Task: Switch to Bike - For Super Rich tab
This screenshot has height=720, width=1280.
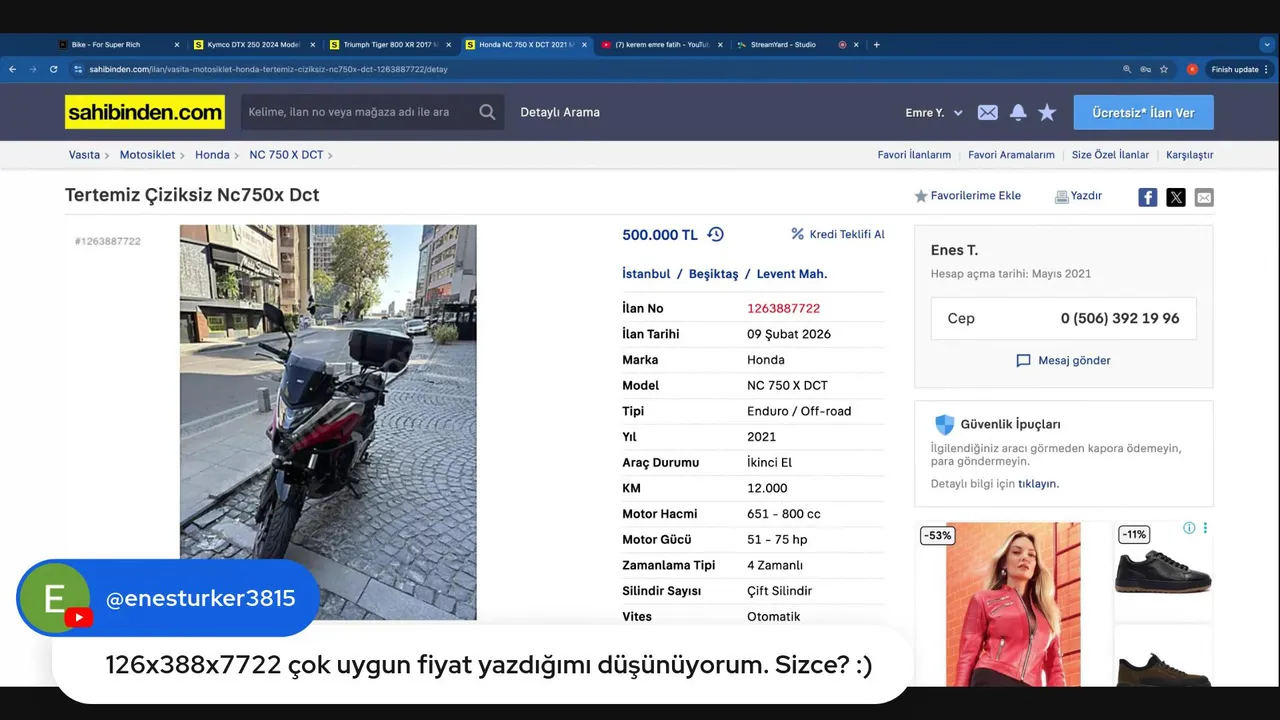Action: (118, 44)
